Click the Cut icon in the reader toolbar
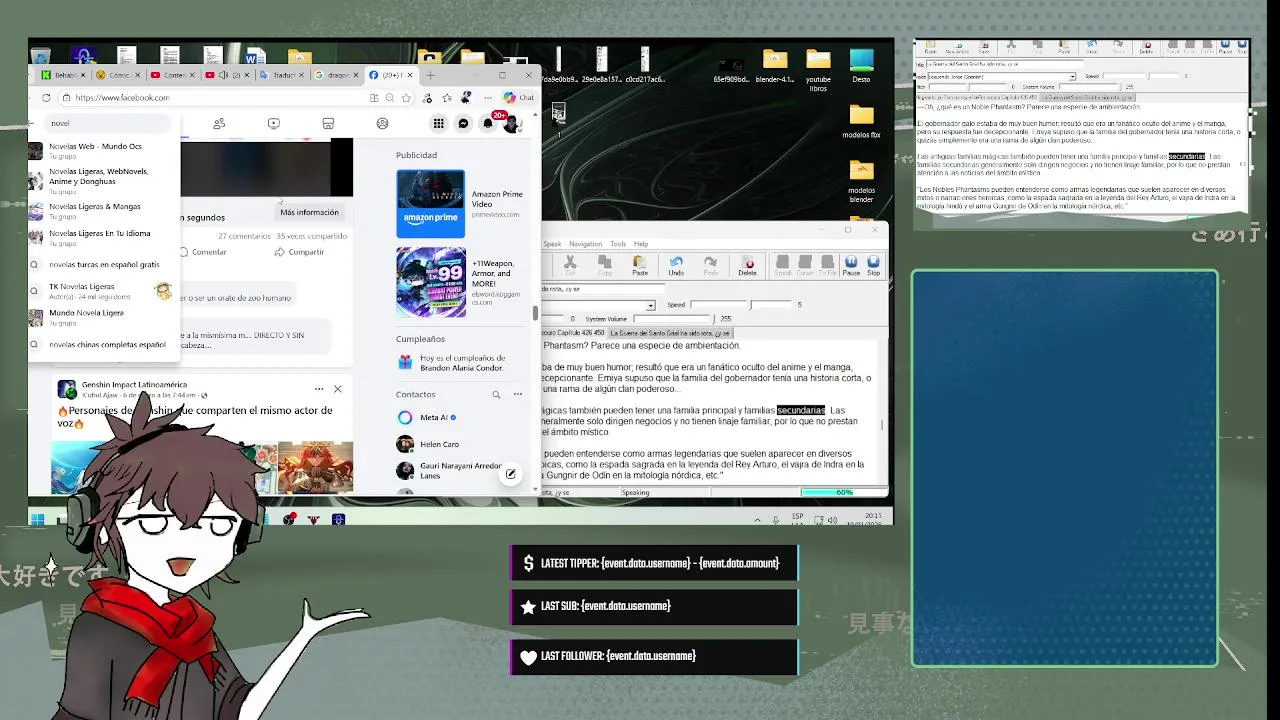Screen dimensions: 1280x720 (570, 265)
